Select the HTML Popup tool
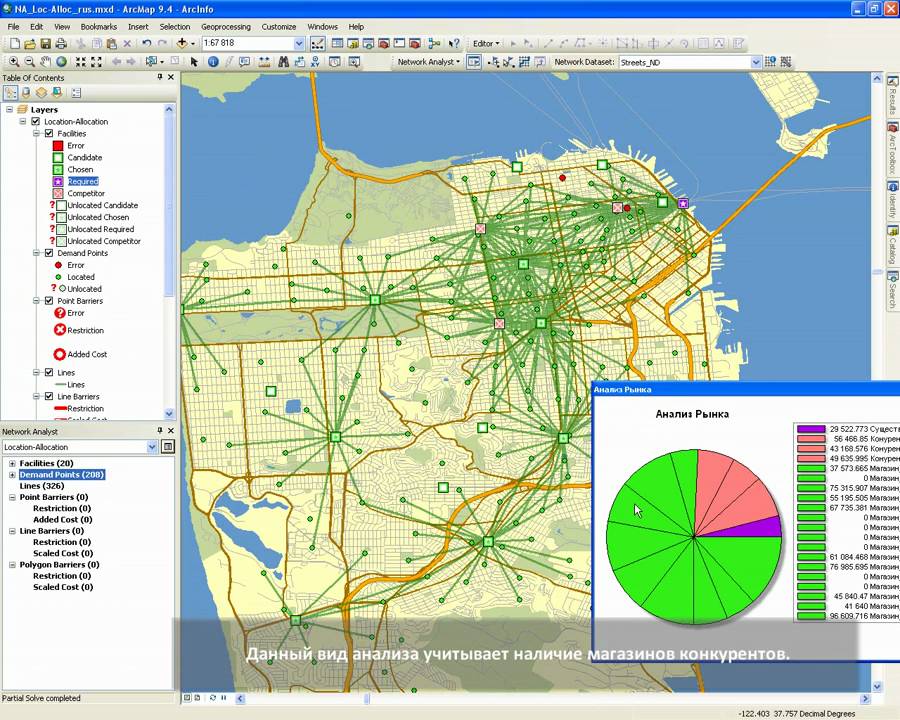The image size is (900, 720). tap(245, 61)
